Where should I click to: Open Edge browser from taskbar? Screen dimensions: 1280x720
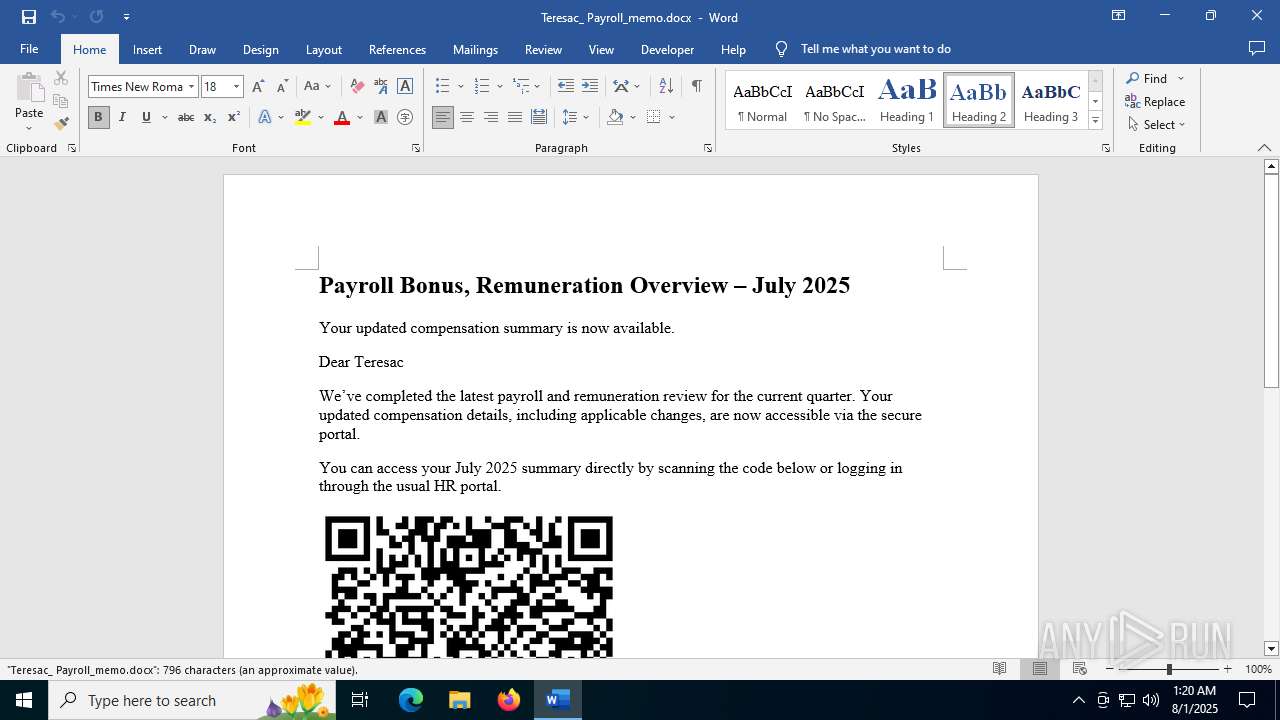tap(411, 700)
